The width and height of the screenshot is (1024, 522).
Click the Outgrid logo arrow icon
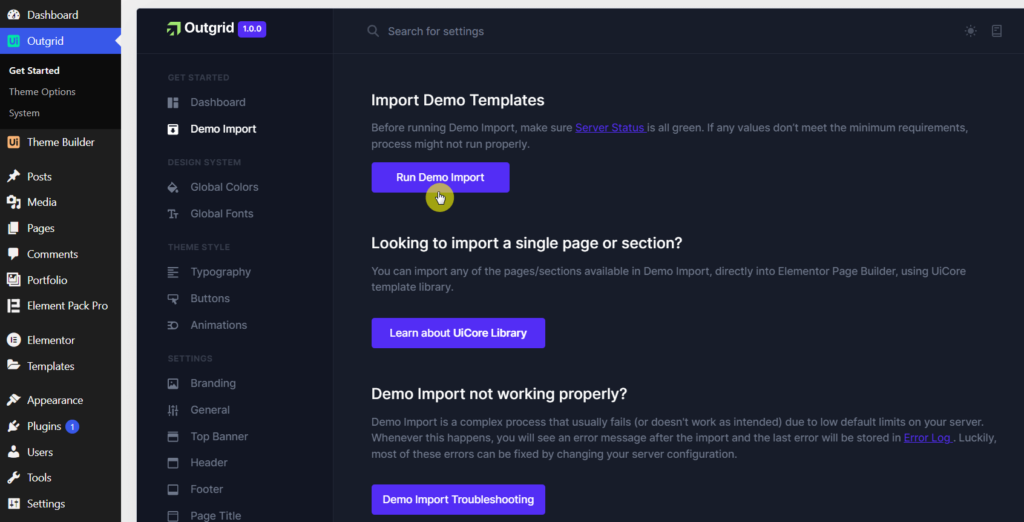[x=173, y=29]
